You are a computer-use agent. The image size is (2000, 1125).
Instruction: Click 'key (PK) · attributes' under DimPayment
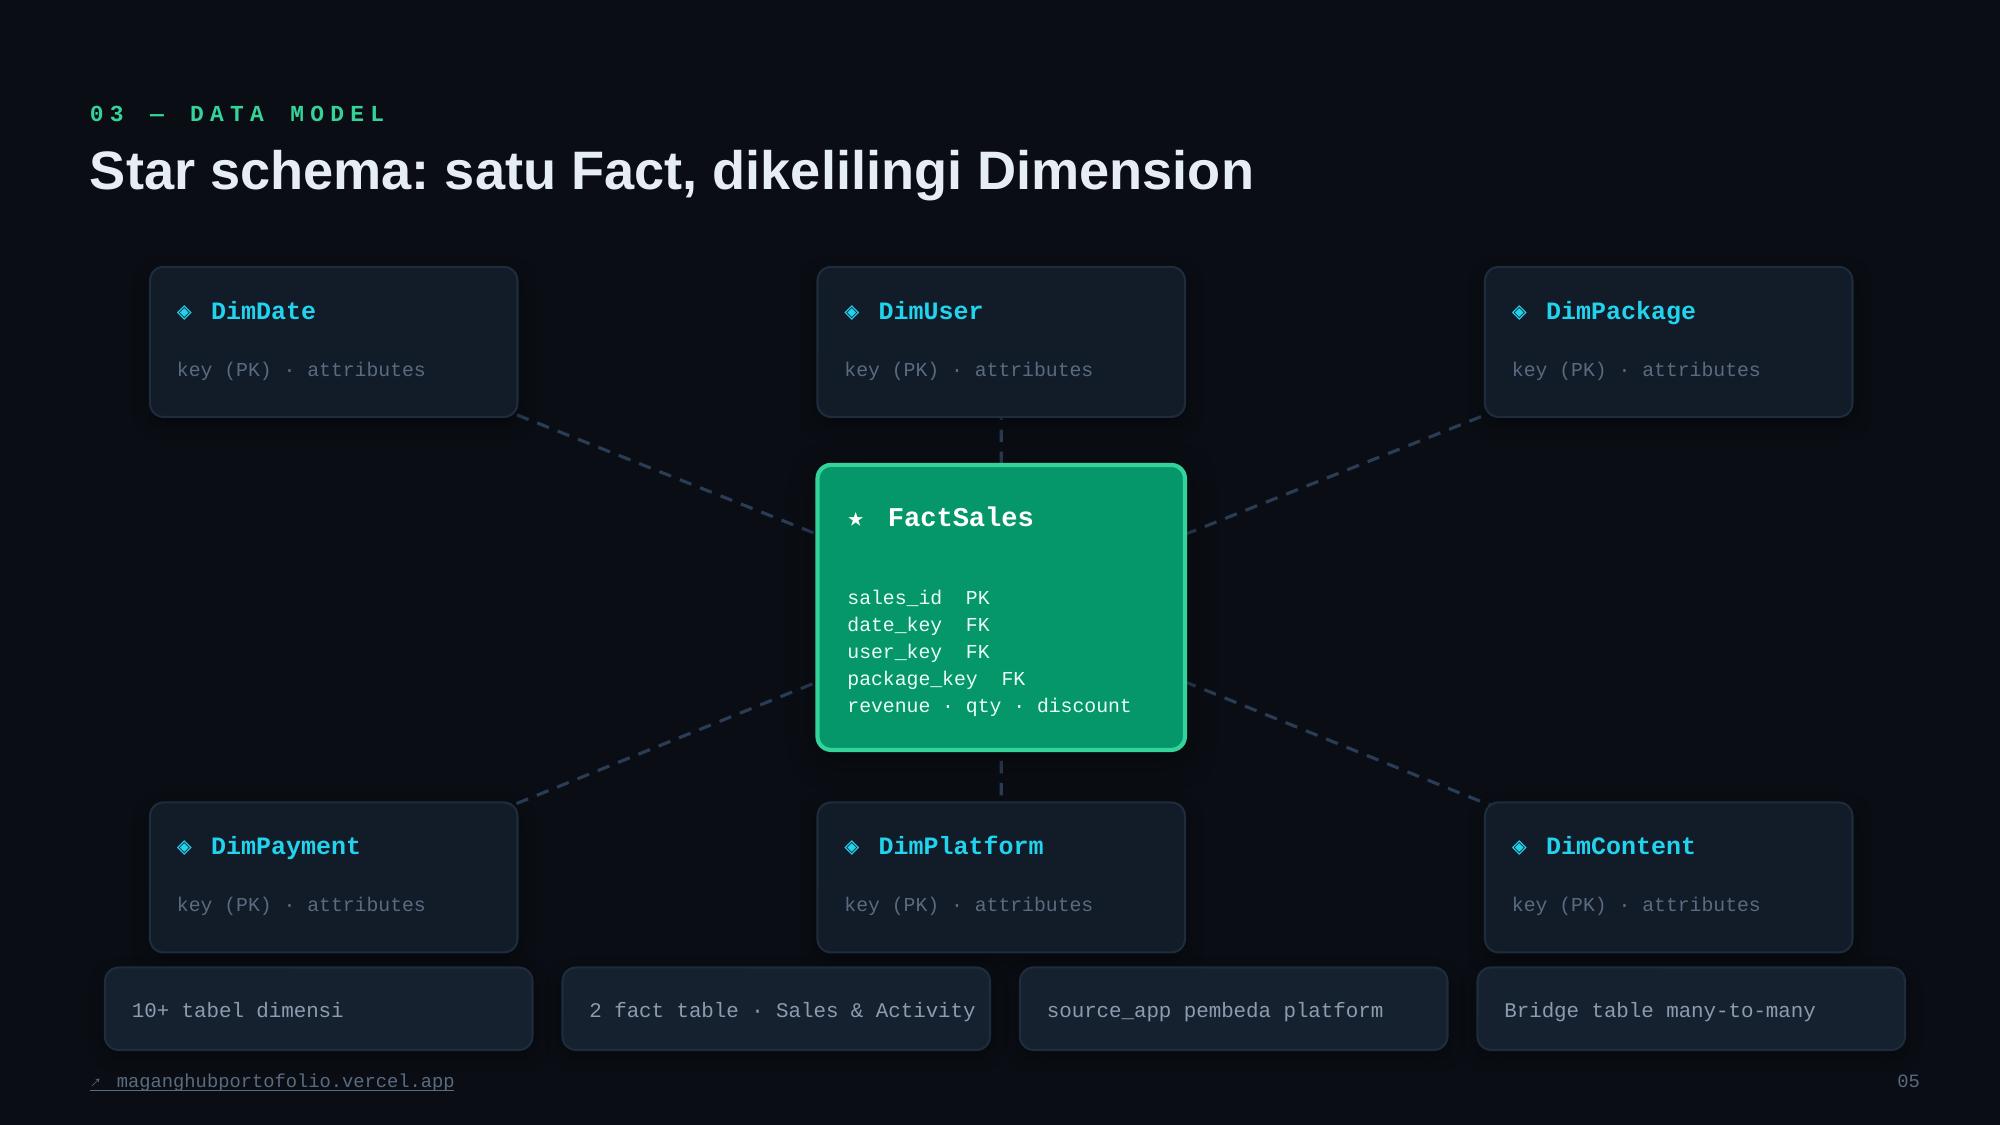[301, 905]
